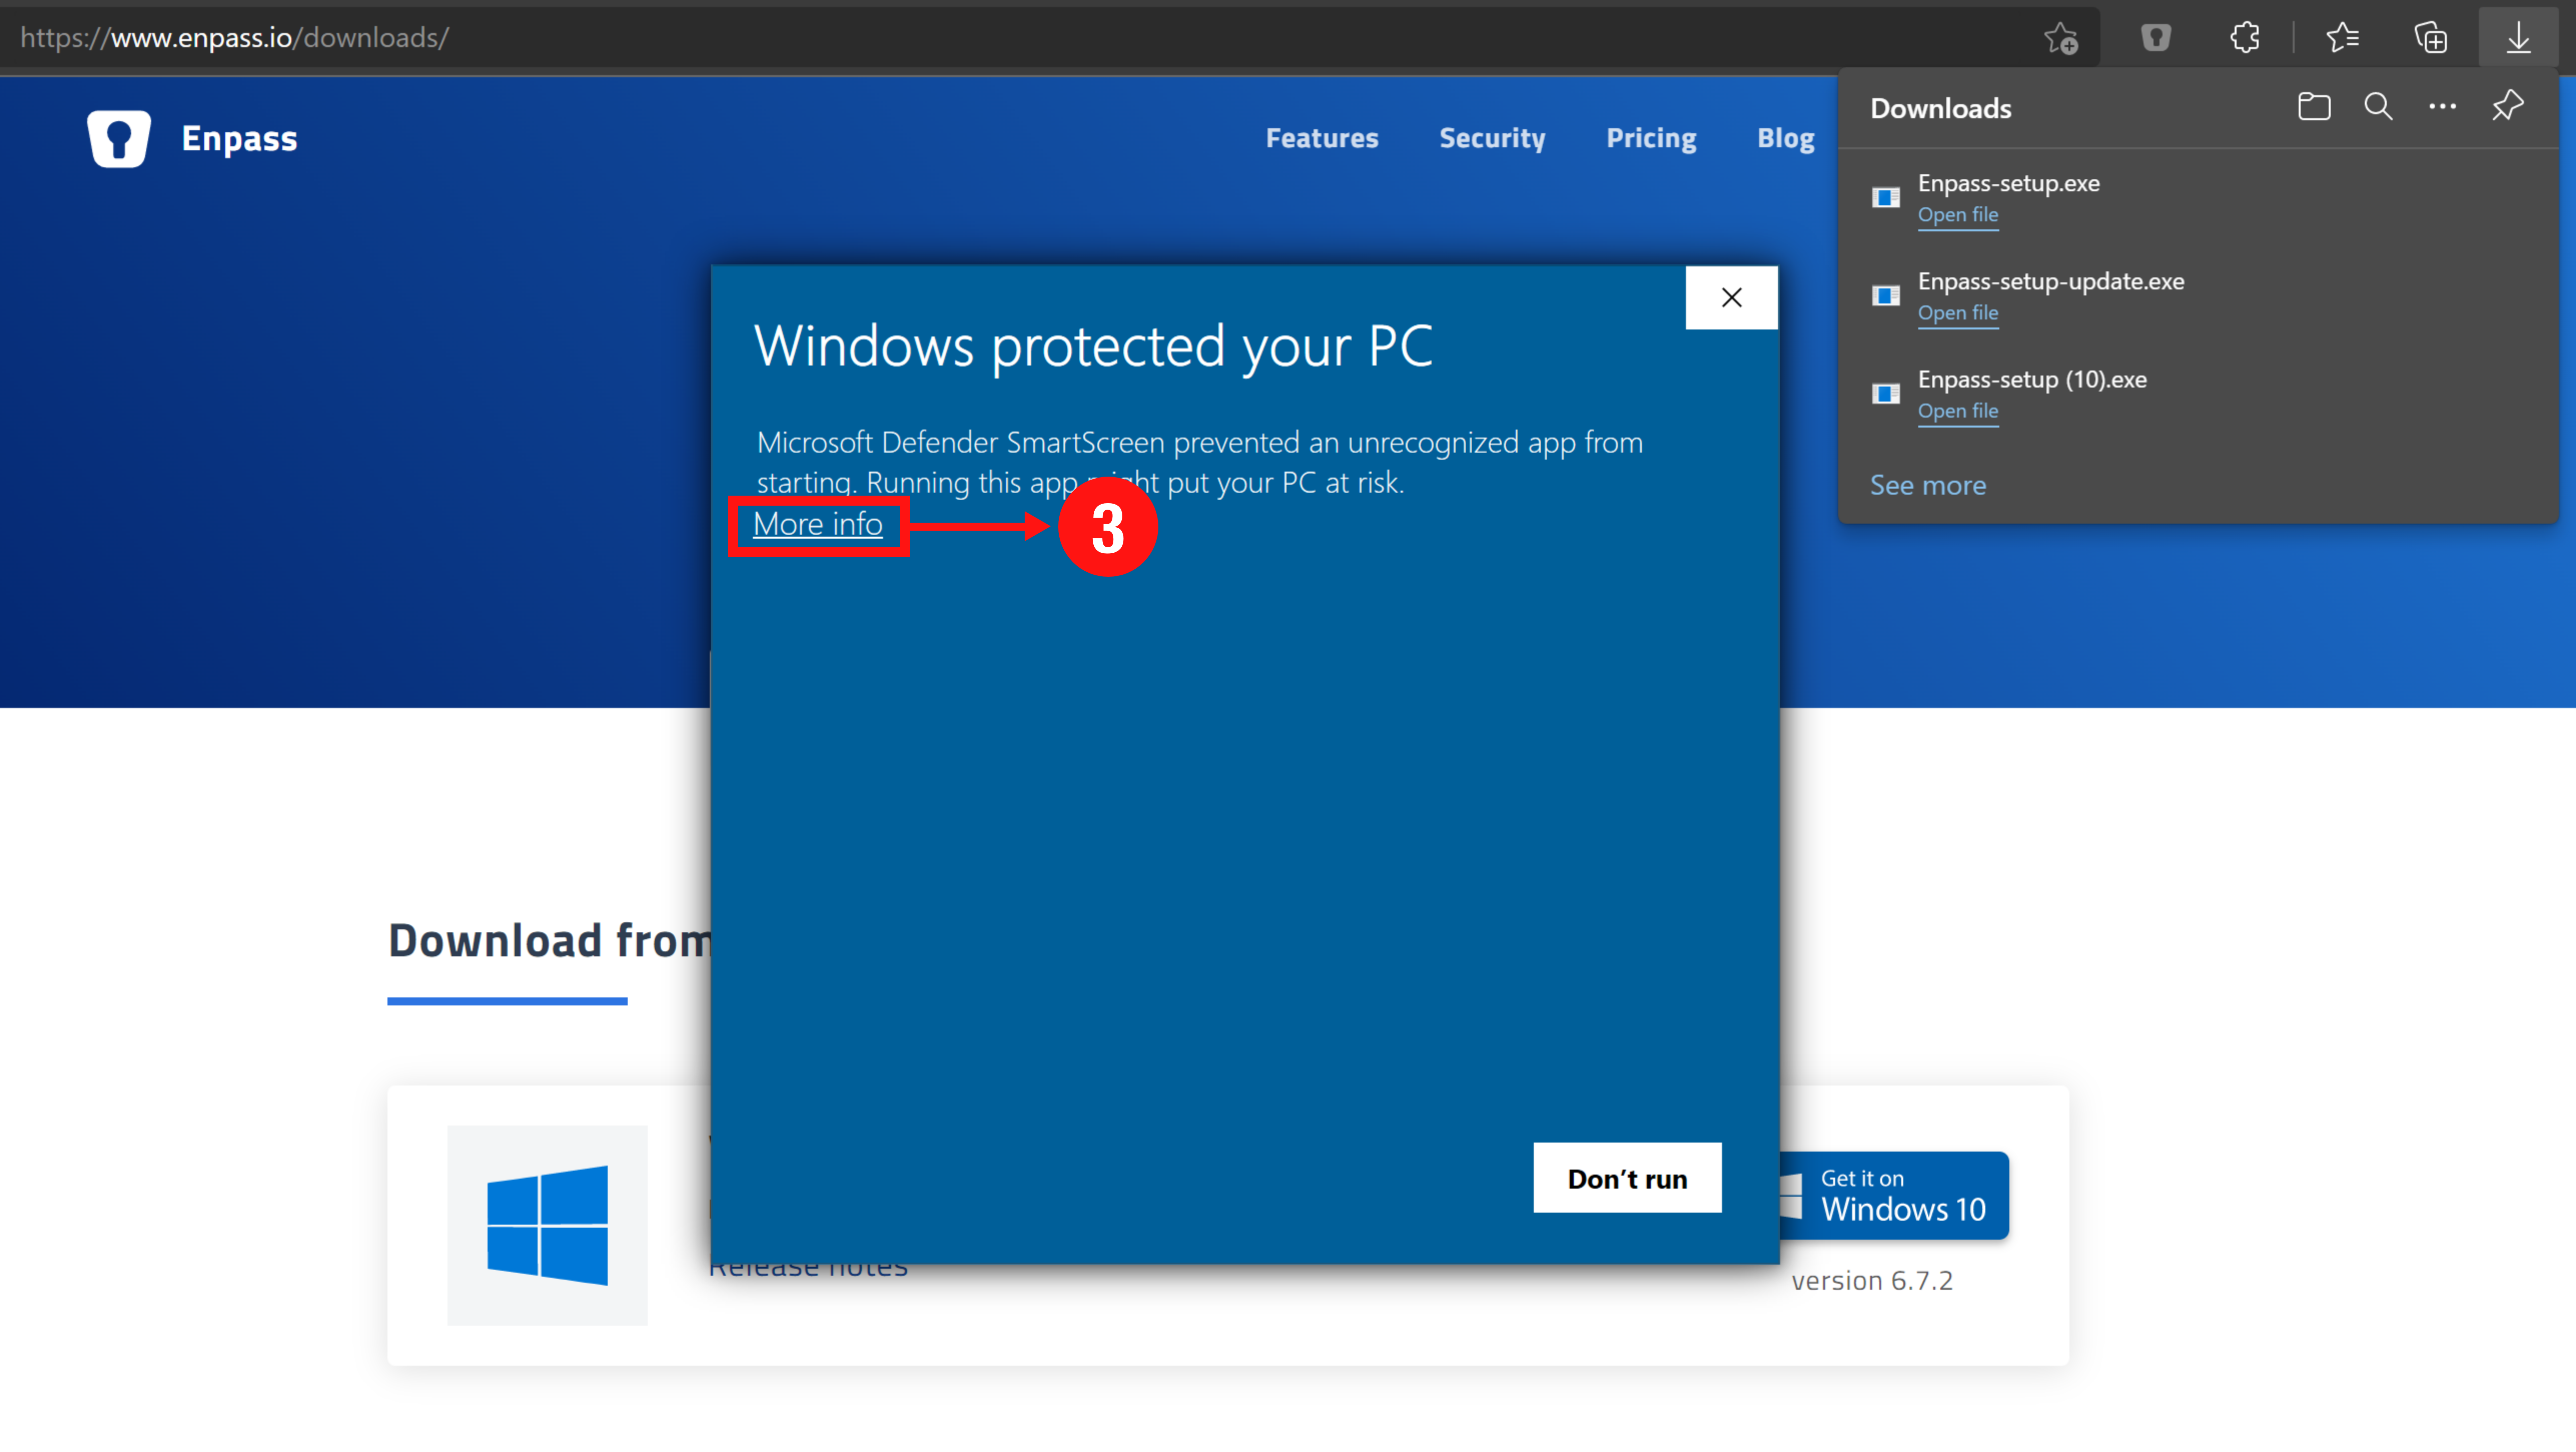Image resolution: width=2576 pixels, height=1452 pixels.
Task: Click the Windows logo thumbnail
Action: (x=547, y=1225)
